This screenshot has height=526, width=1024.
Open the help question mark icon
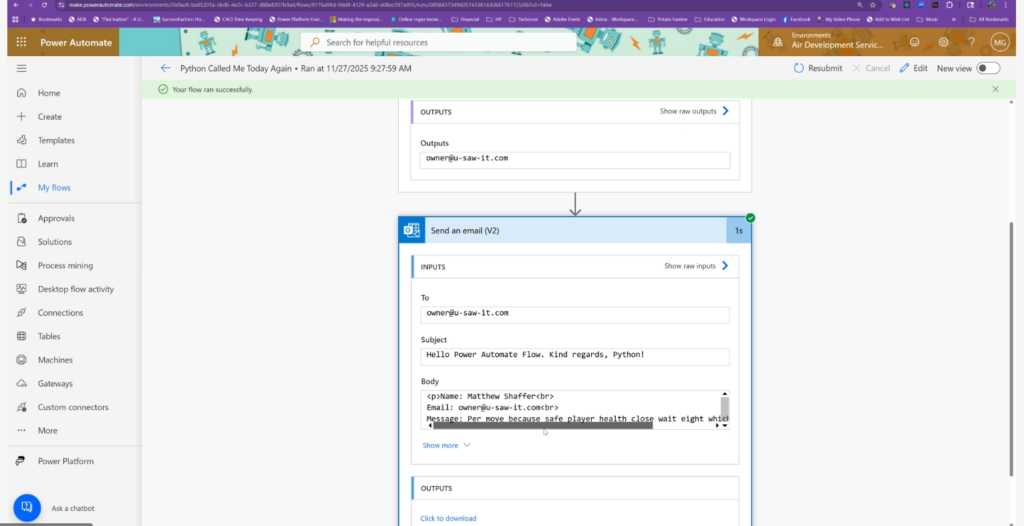click(971, 42)
